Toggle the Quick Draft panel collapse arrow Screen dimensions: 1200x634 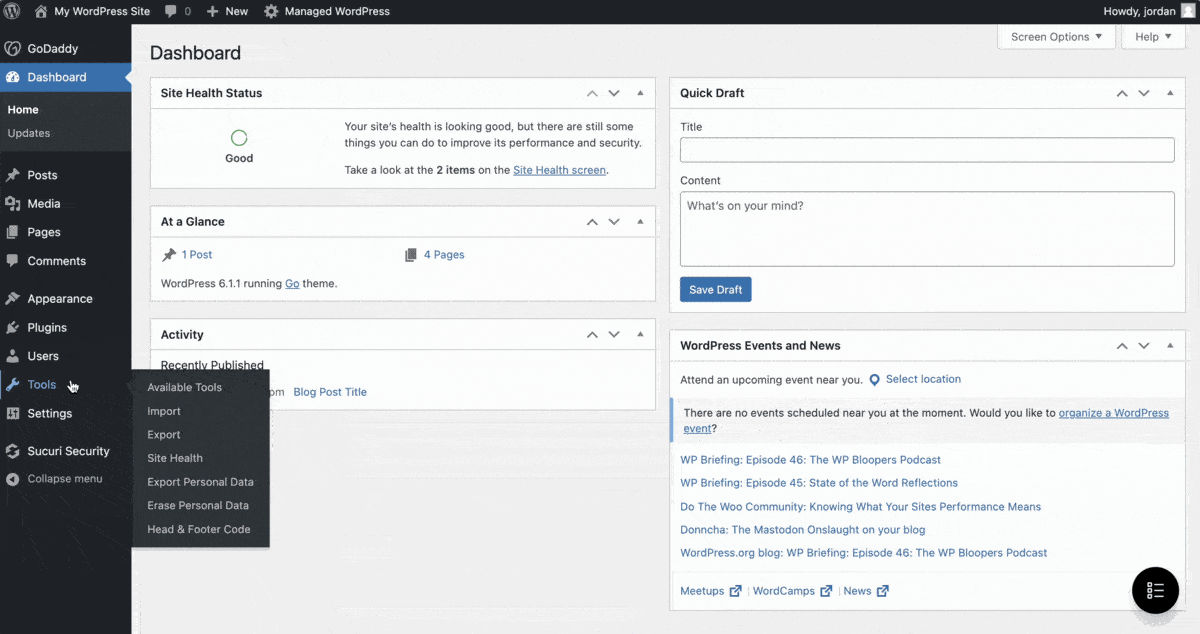(x=1169, y=93)
